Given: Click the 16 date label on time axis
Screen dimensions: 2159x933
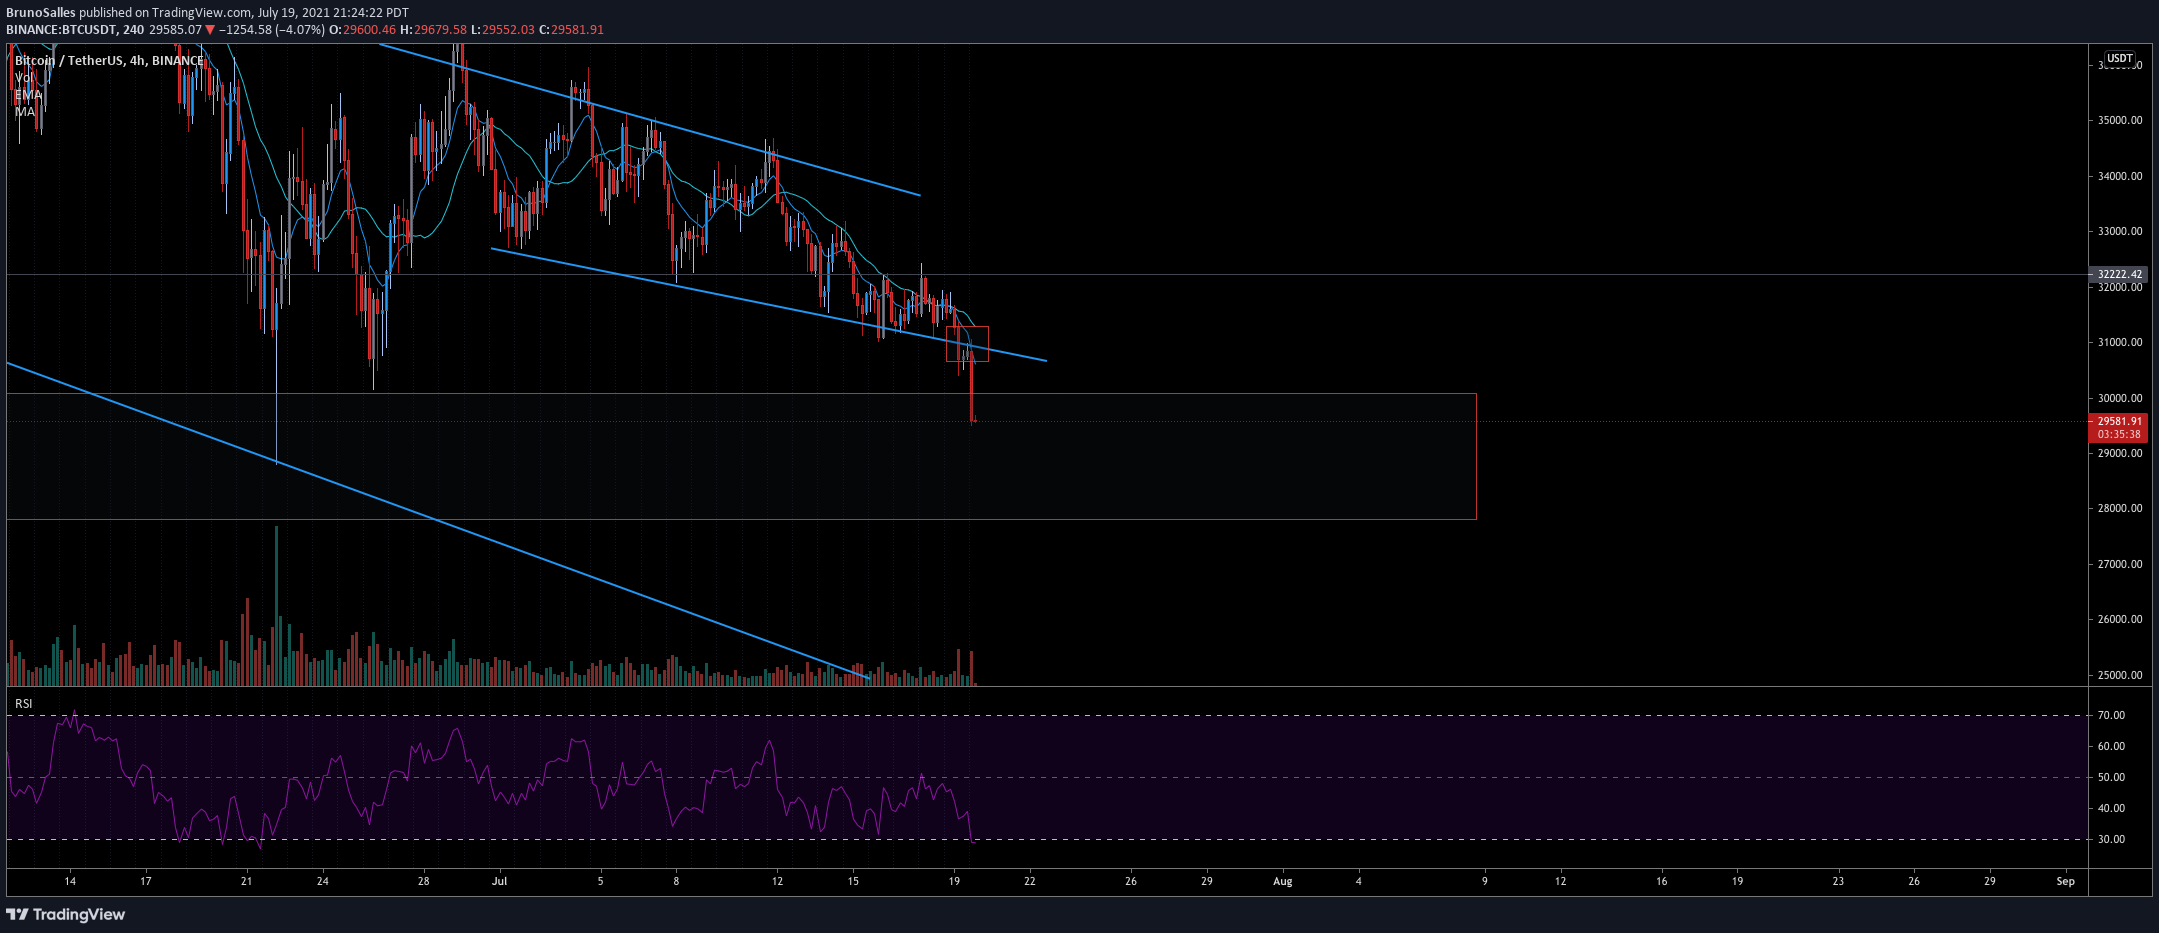Looking at the screenshot, I should (x=1662, y=881).
